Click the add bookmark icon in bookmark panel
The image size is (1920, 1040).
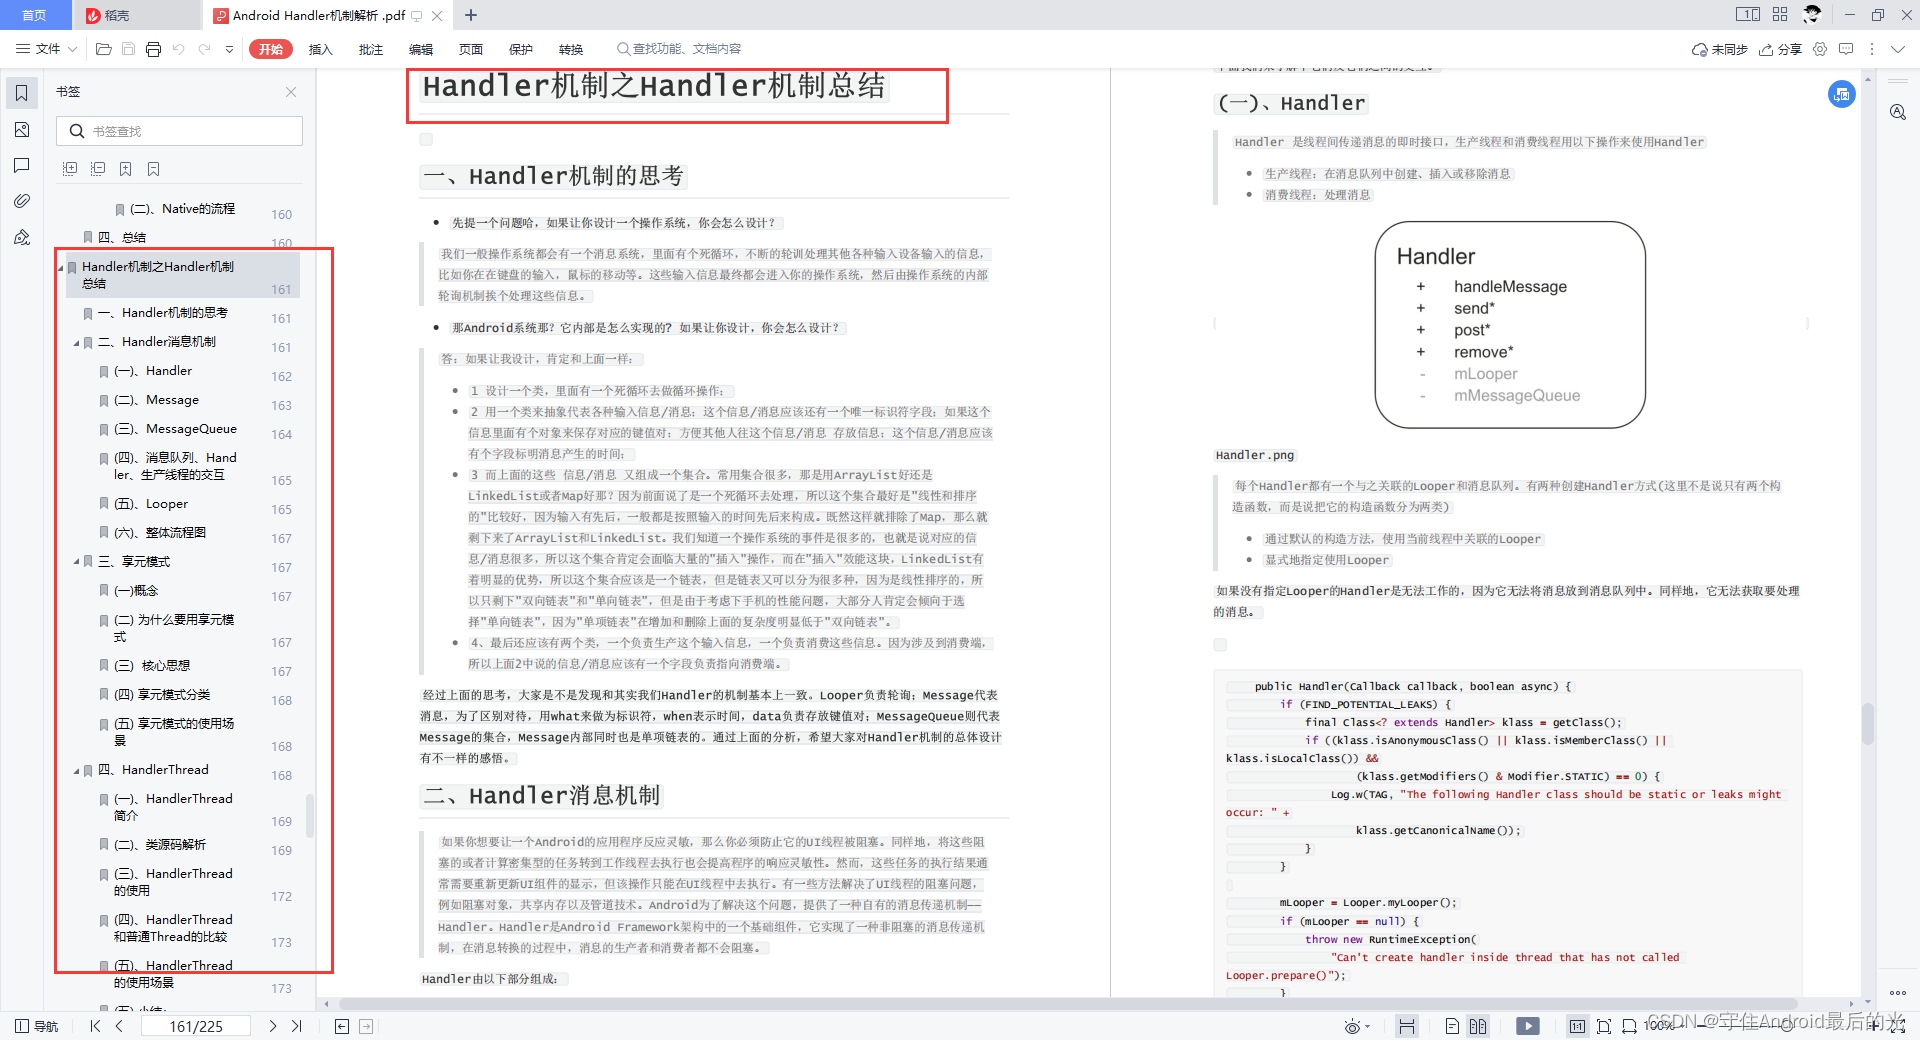tap(126, 169)
